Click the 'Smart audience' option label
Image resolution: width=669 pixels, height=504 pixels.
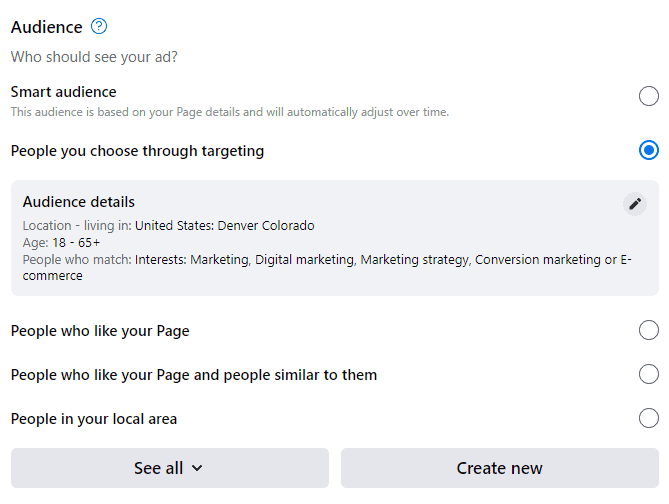(x=63, y=92)
